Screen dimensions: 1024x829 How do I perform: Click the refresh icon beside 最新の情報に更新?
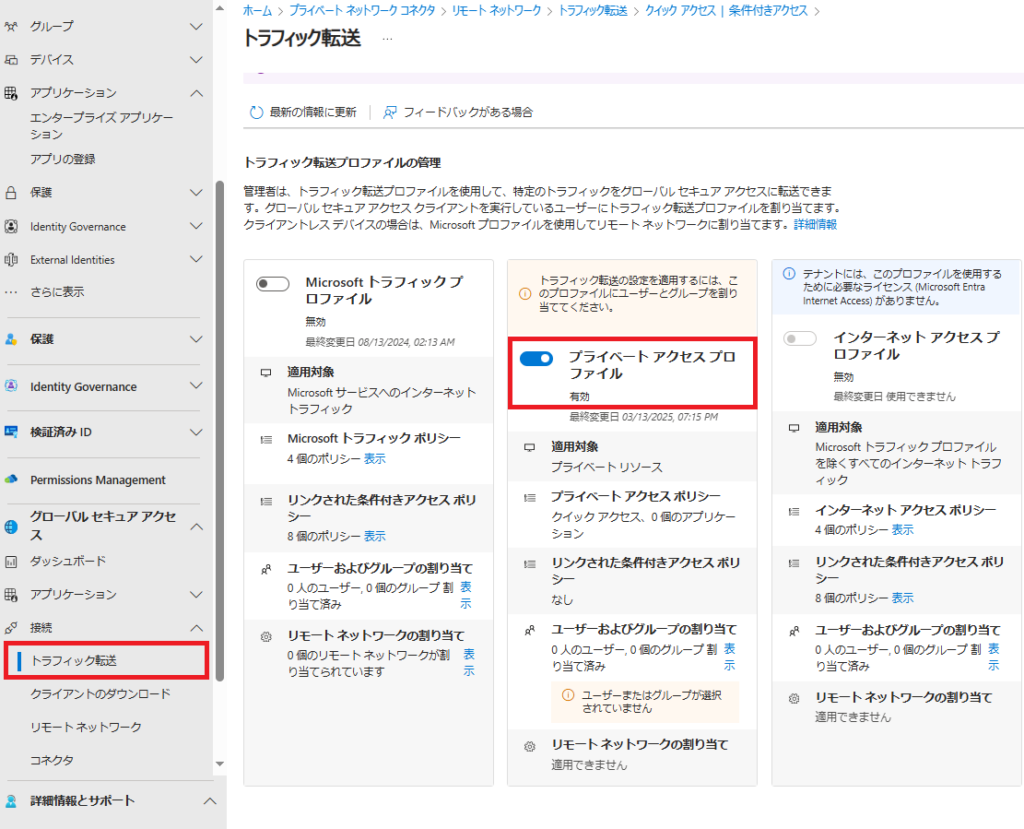256,113
